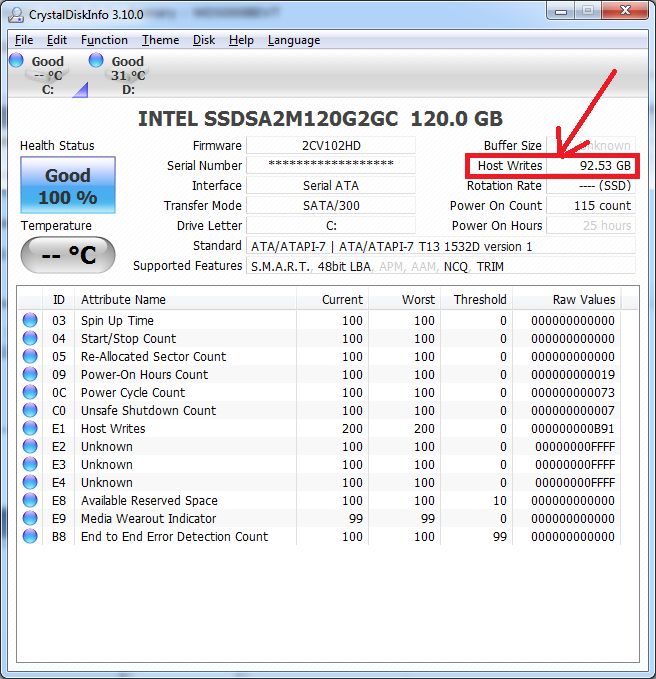Click the Raw Values column header

(567, 299)
